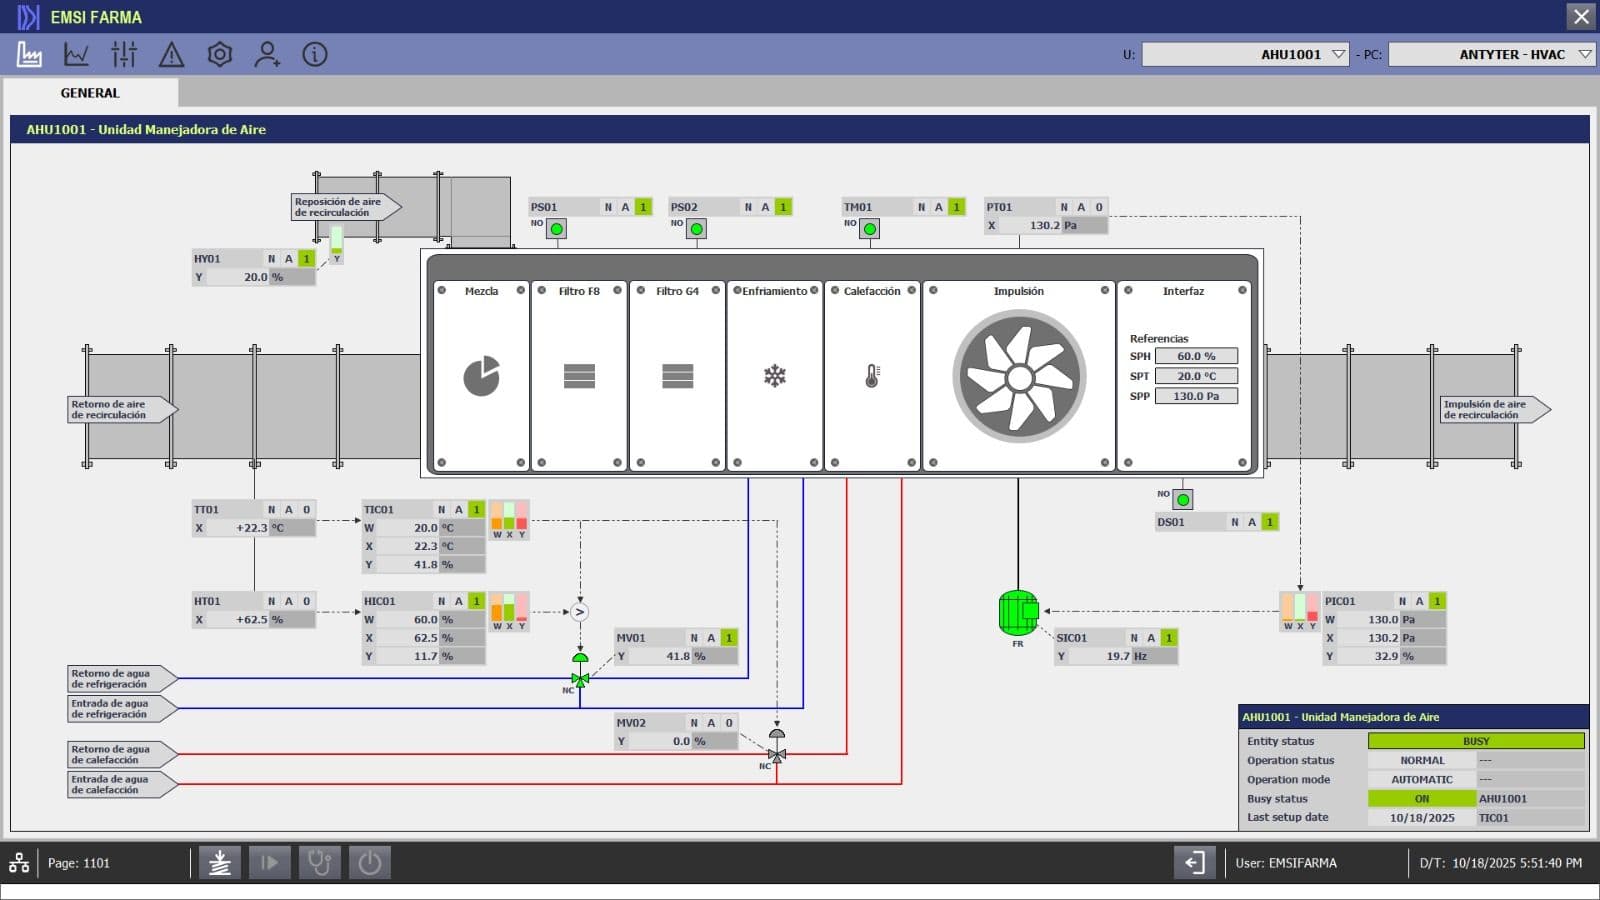Viewport: 1600px width, 900px height.
Task: Click the Calefacción heating section panel
Action: click(872, 376)
